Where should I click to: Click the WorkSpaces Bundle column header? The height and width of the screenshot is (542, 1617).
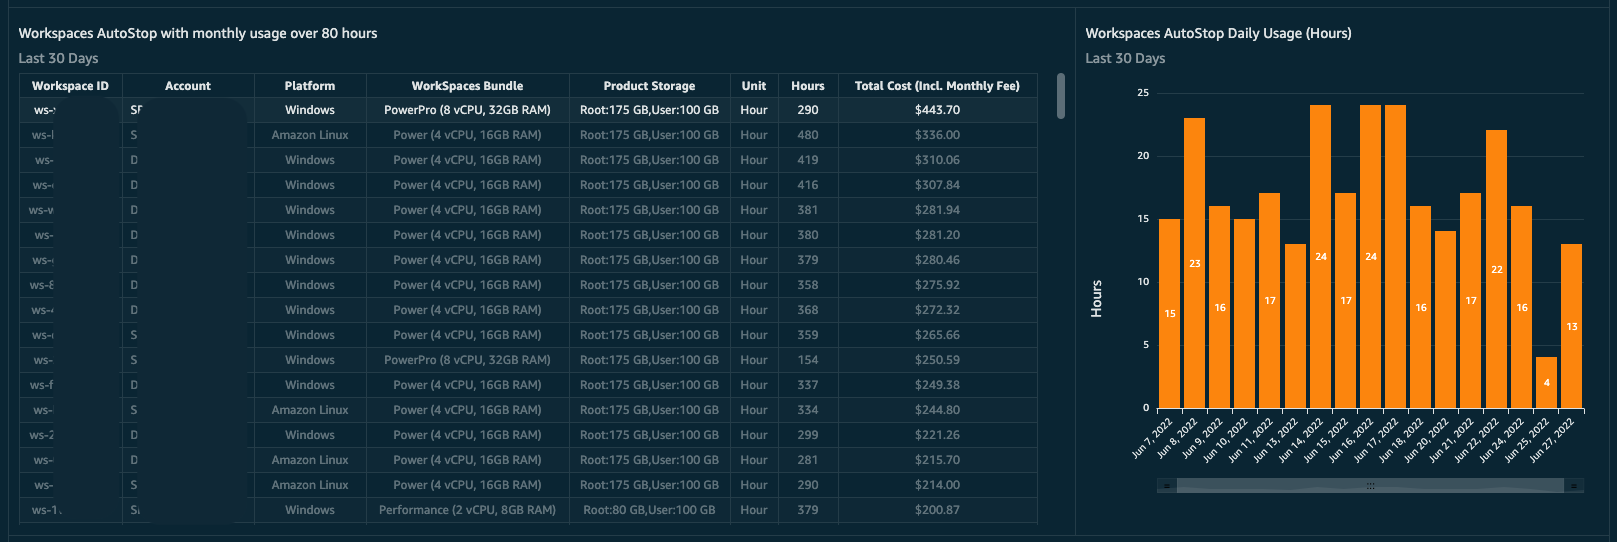[x=467, y=86]
